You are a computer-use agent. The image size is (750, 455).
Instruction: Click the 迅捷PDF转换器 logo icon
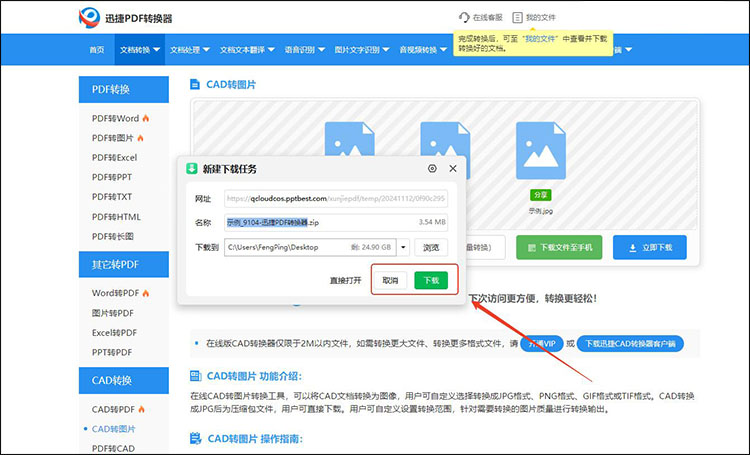point(89,18)
